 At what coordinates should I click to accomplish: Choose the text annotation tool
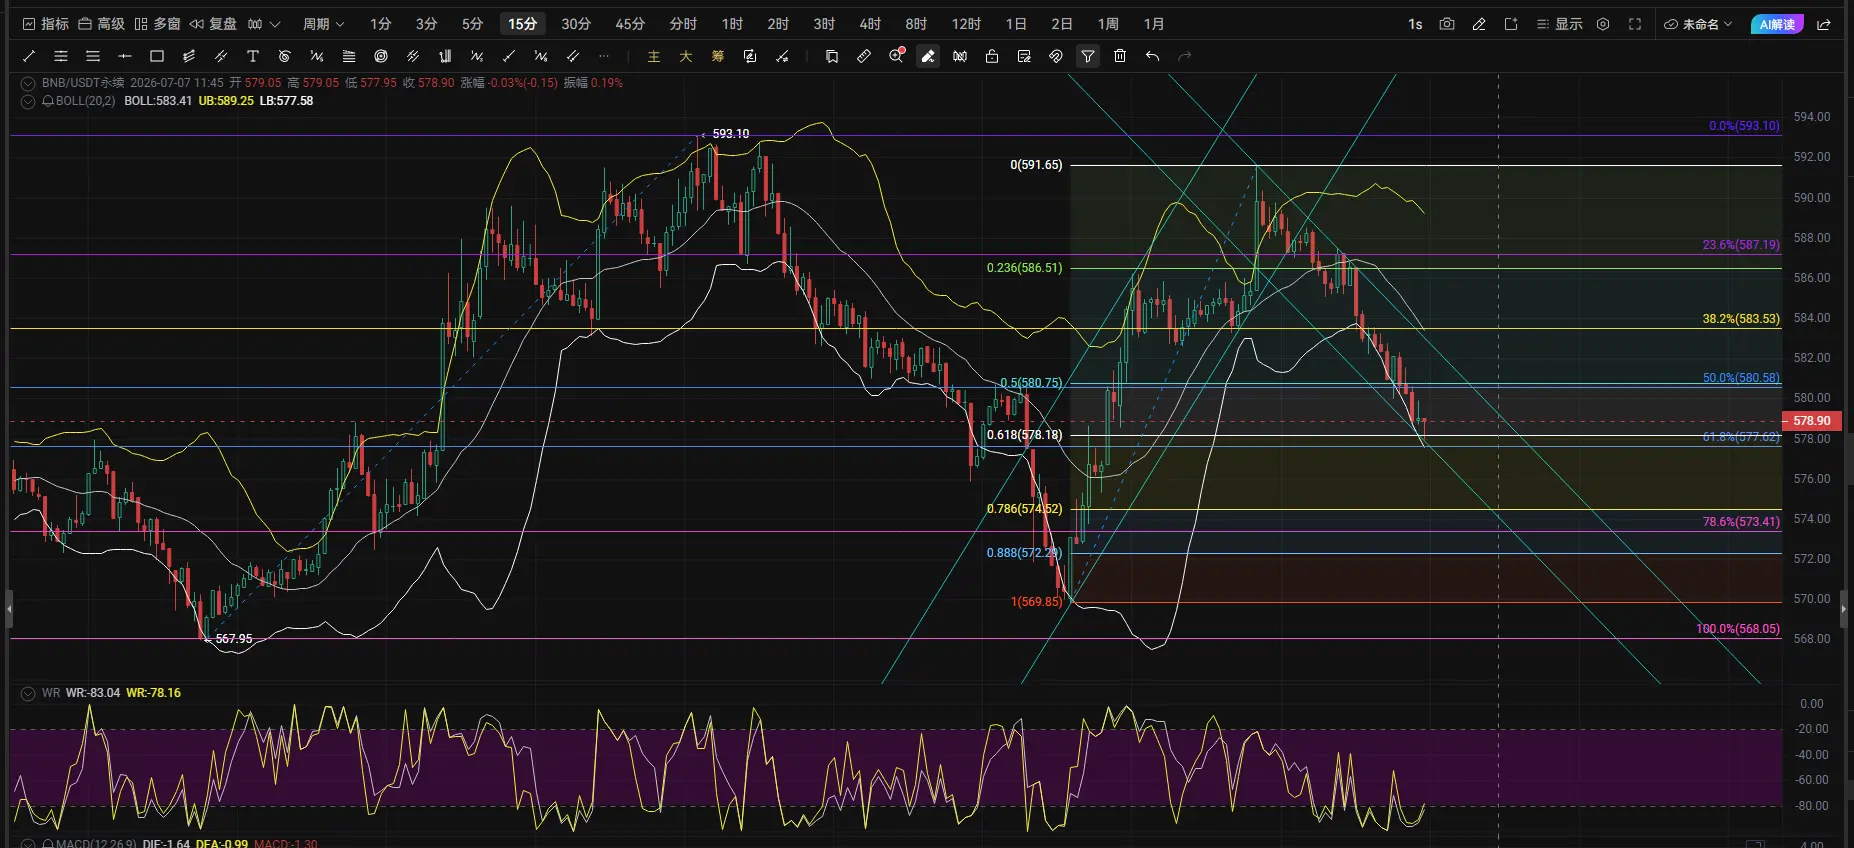pyautogui.click(x=253, y=56)
